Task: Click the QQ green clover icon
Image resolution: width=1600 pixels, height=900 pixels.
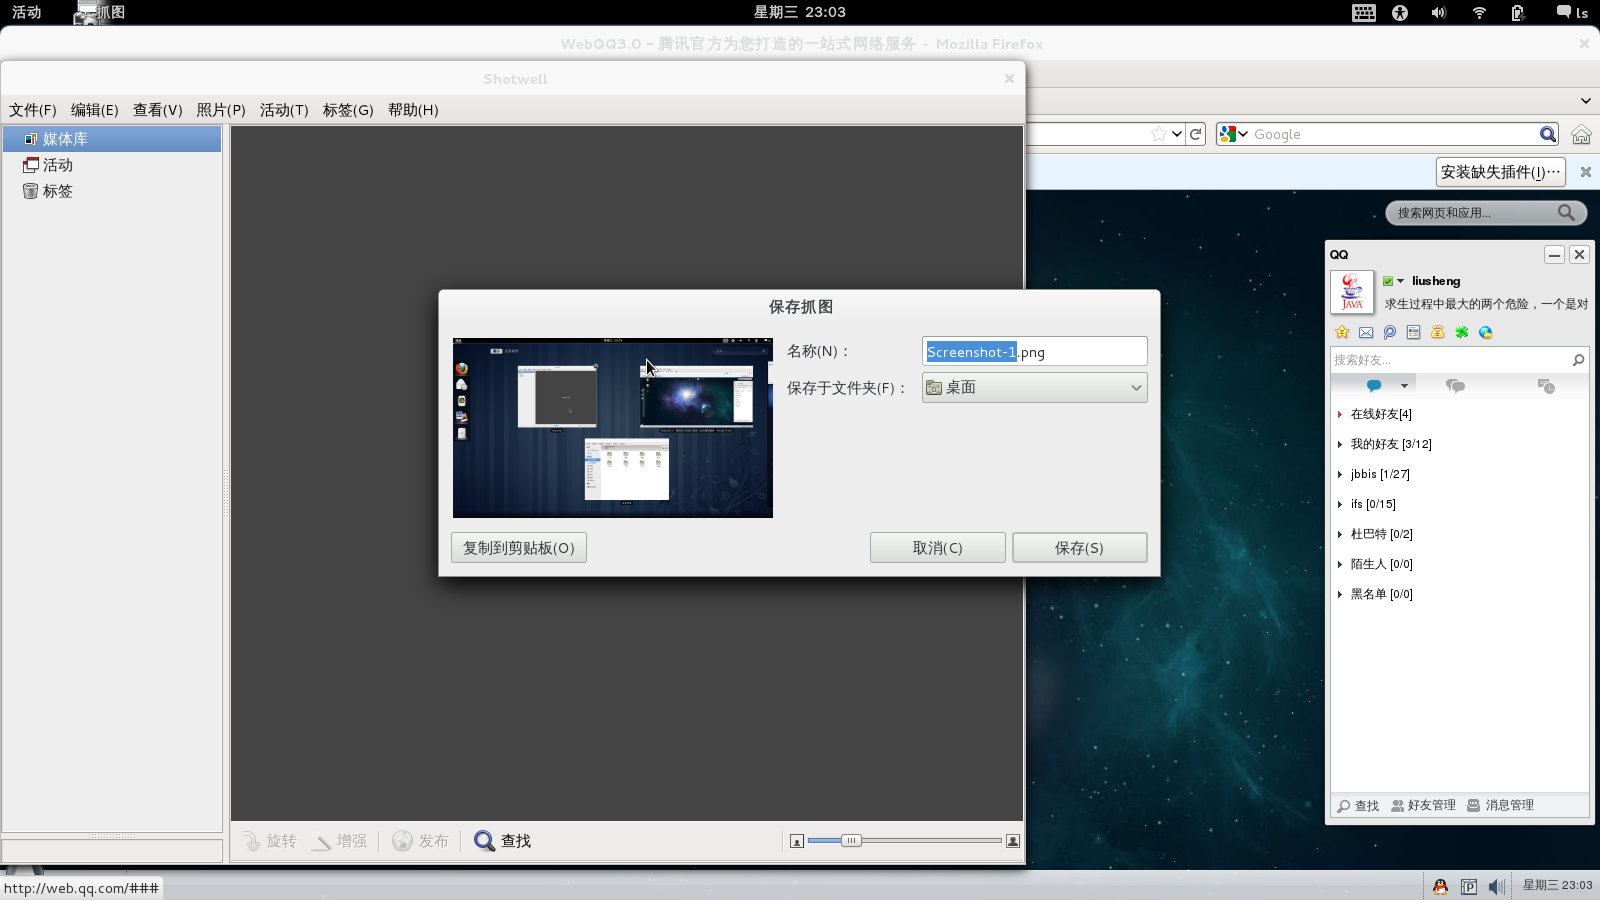Action: coord(1462,332)
